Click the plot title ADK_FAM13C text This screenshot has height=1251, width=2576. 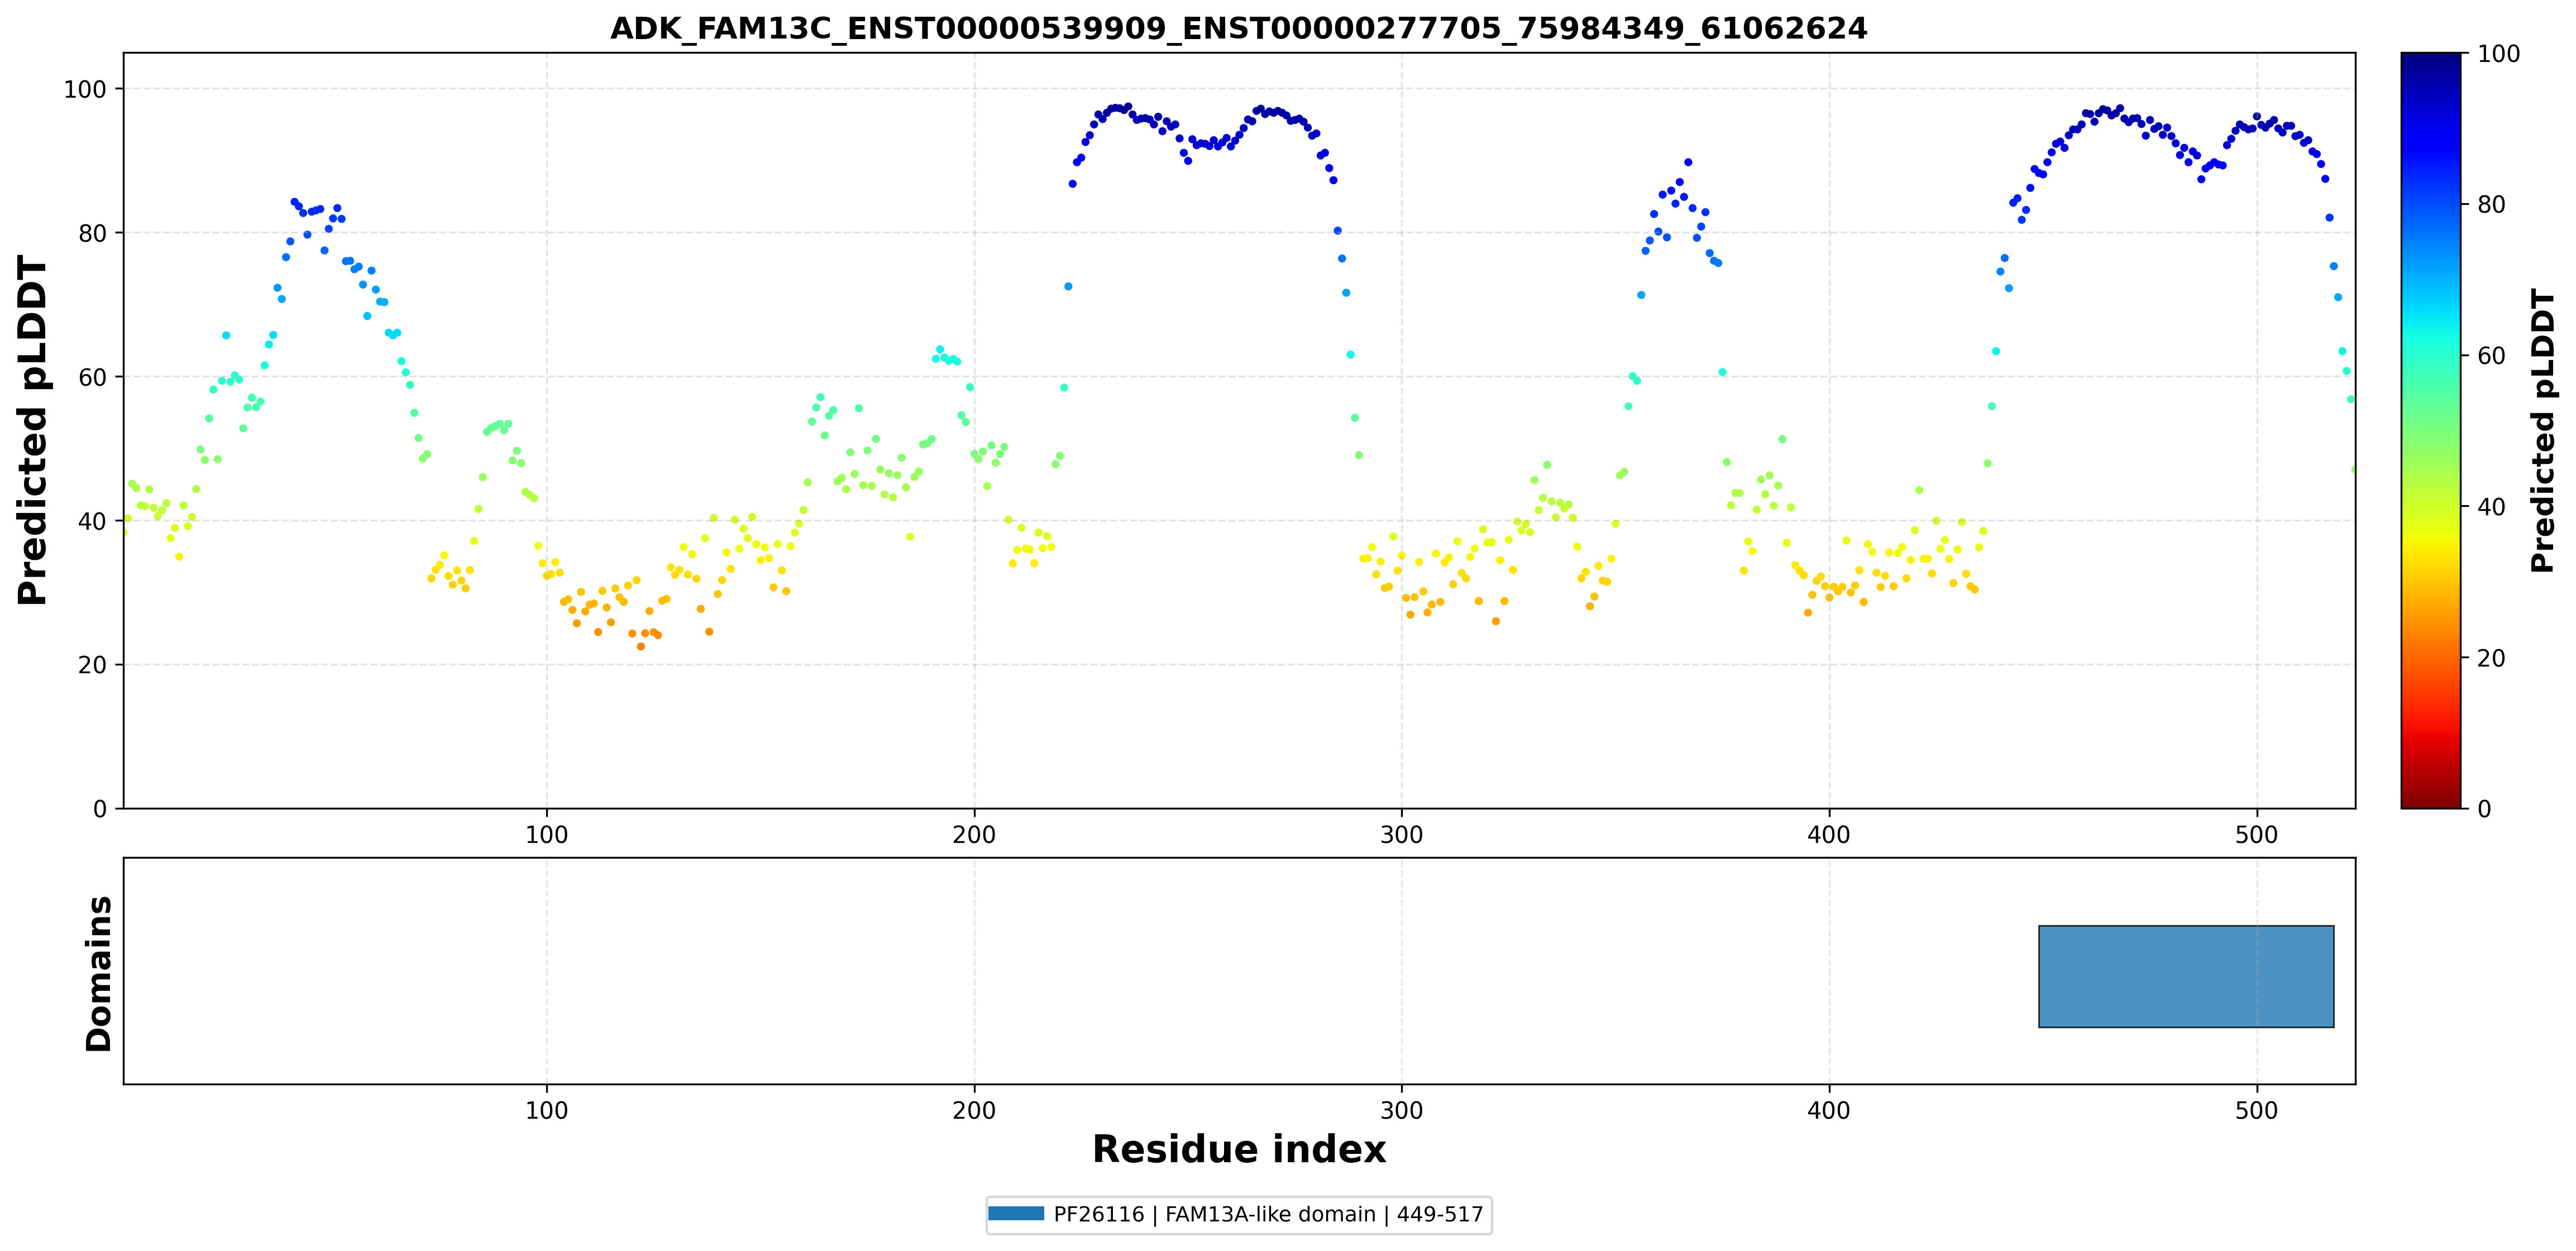click(1238, 28)
